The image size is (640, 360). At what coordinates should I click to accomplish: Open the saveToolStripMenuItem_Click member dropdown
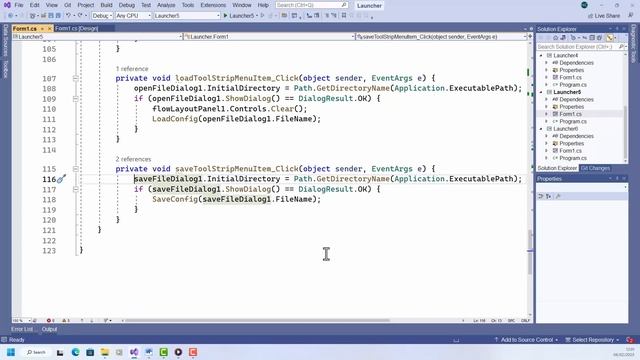click(441, 37)
